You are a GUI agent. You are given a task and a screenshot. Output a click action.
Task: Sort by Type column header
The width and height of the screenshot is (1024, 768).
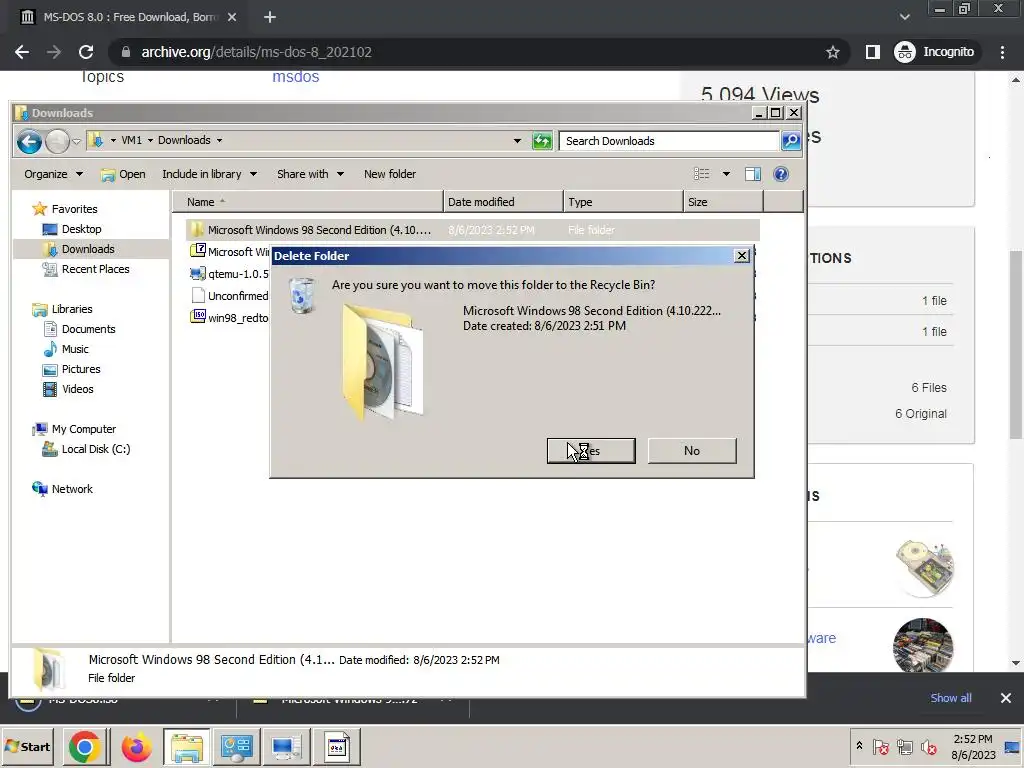(623, 202)
